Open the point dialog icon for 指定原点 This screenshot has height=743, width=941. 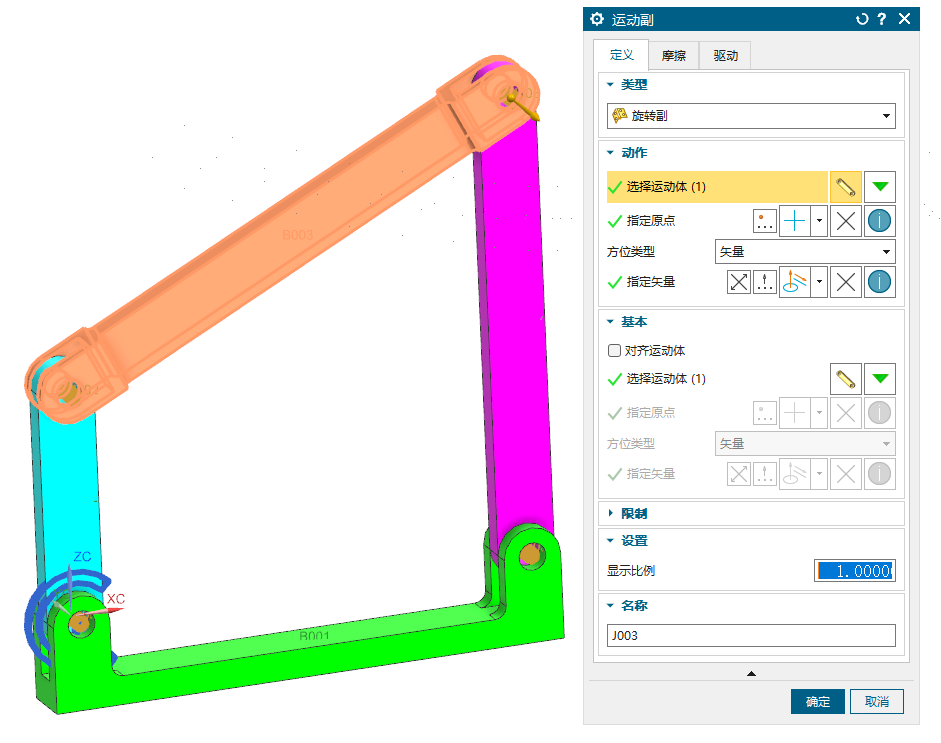click(765, 222)
